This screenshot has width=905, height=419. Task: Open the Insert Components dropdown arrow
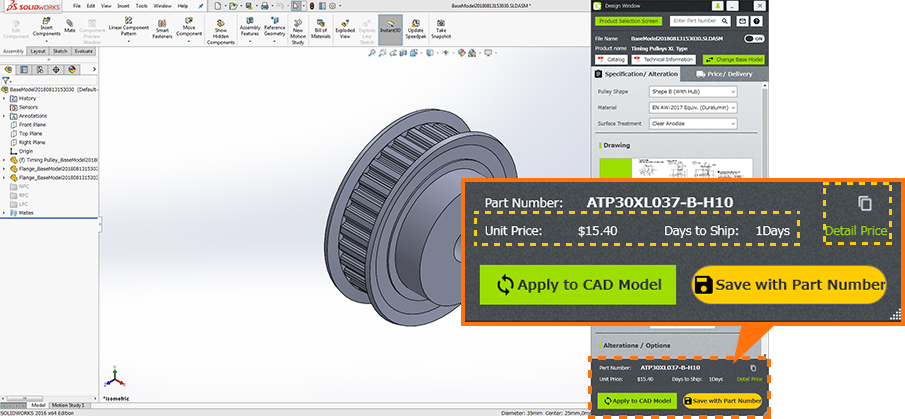pos(46,41)
